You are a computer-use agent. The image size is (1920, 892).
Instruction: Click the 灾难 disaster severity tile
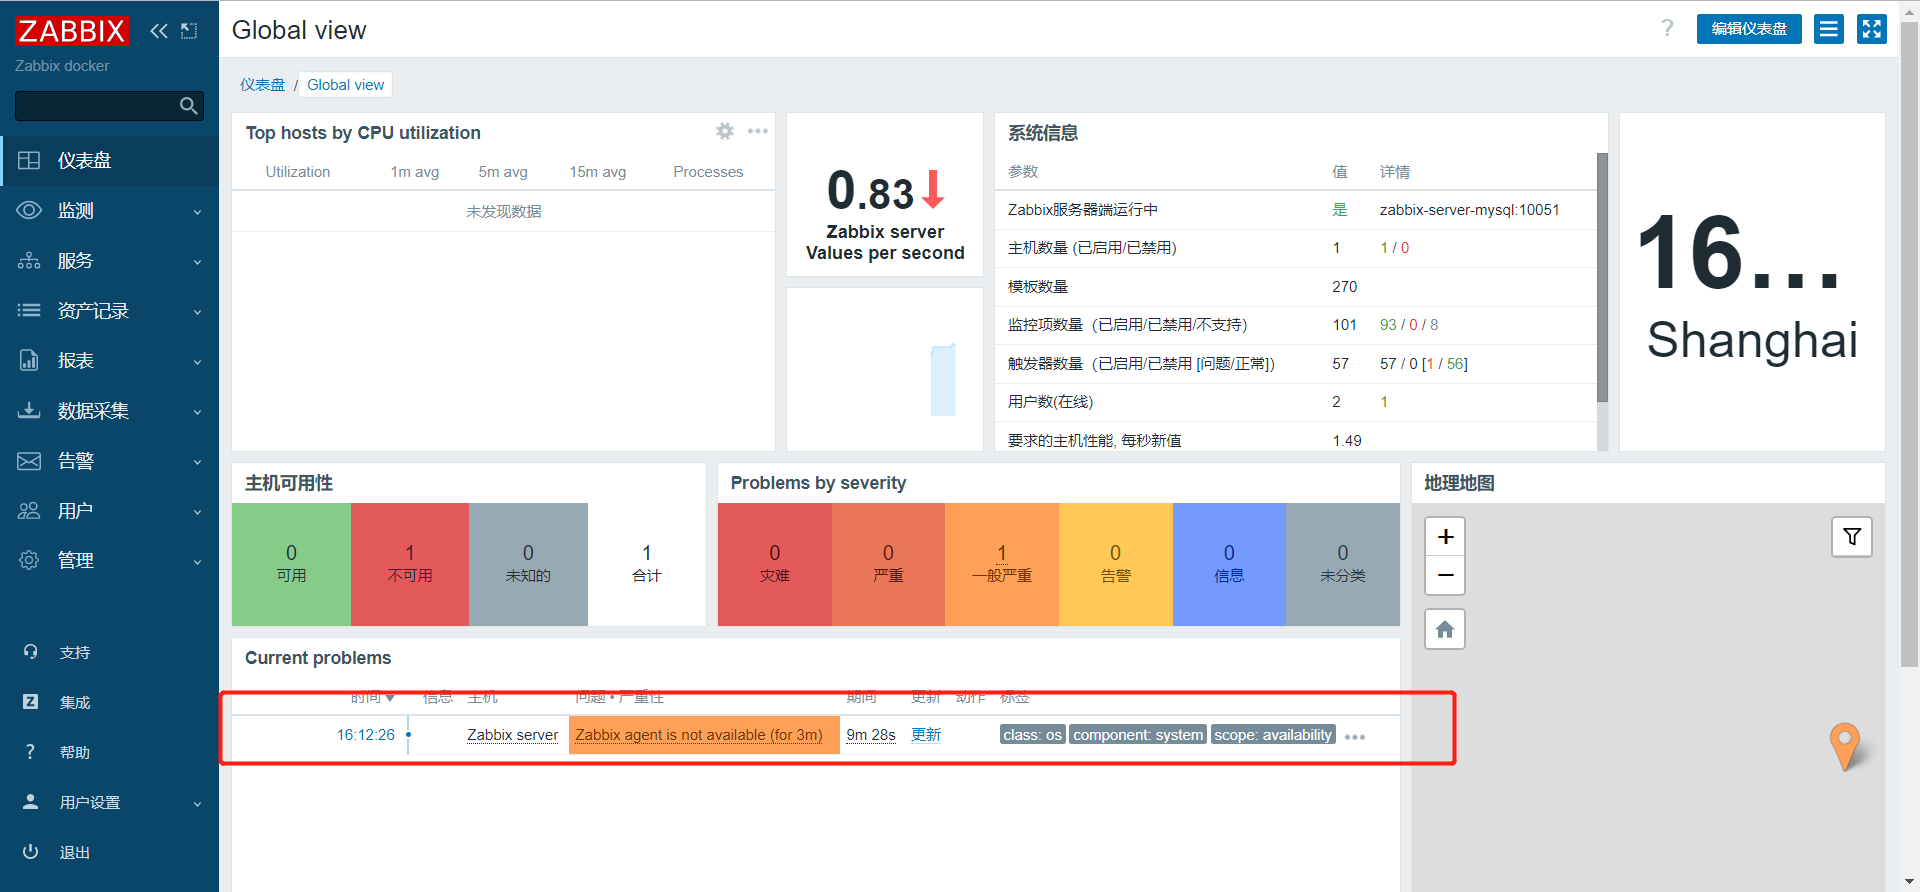(x=775, y=564)
